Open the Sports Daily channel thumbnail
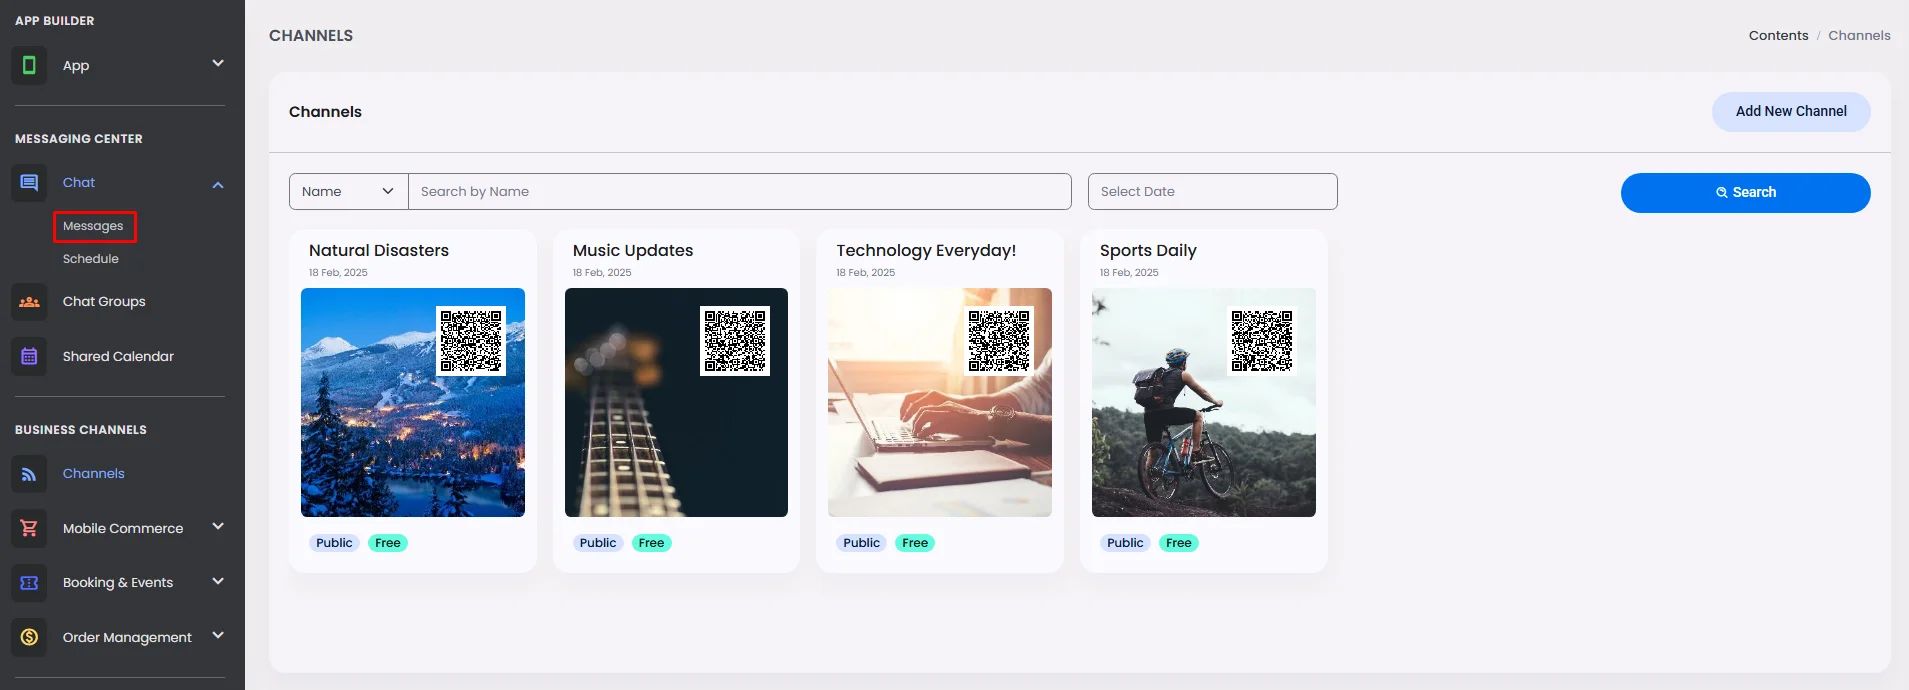Image resolution: width=1909 pixels, height=690 pixels. coord(1204,402)
